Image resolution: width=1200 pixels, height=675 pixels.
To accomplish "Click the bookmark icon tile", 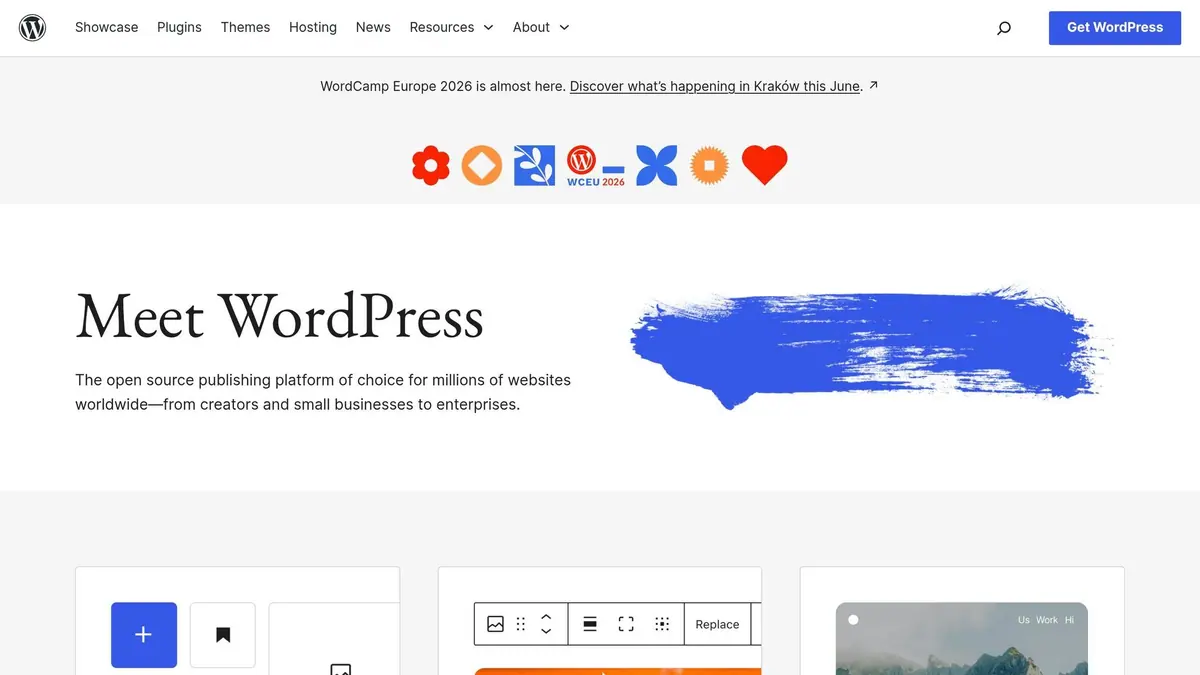I will pyautogui.click(x=223, y=635).
